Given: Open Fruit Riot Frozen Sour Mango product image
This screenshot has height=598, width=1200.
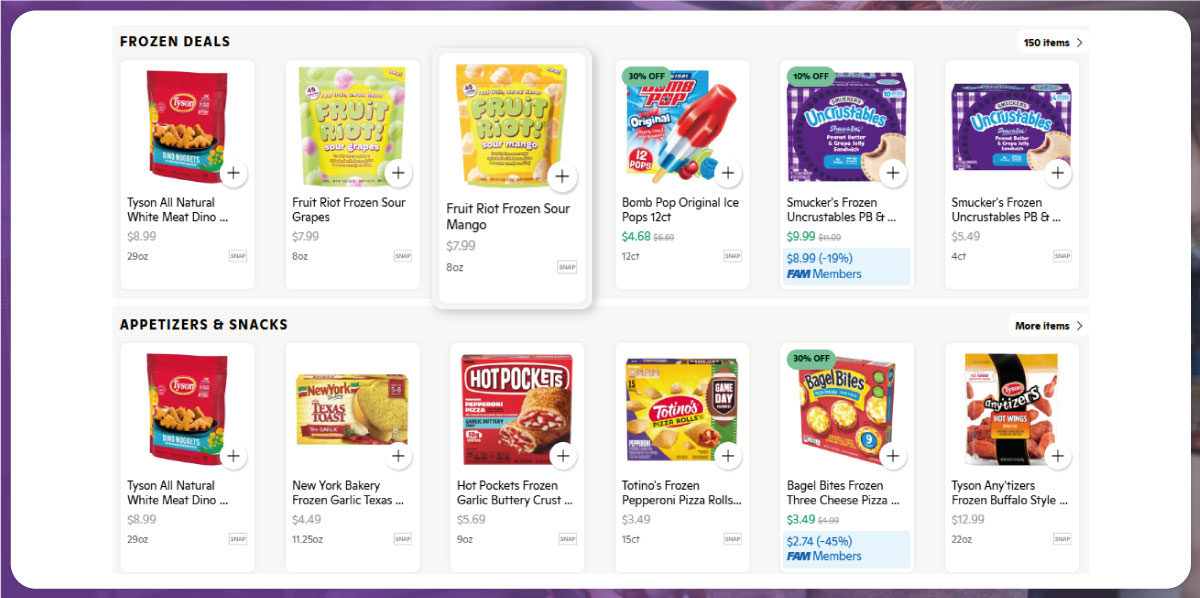Looking at the screenshot, I should [x=511, y=122].
